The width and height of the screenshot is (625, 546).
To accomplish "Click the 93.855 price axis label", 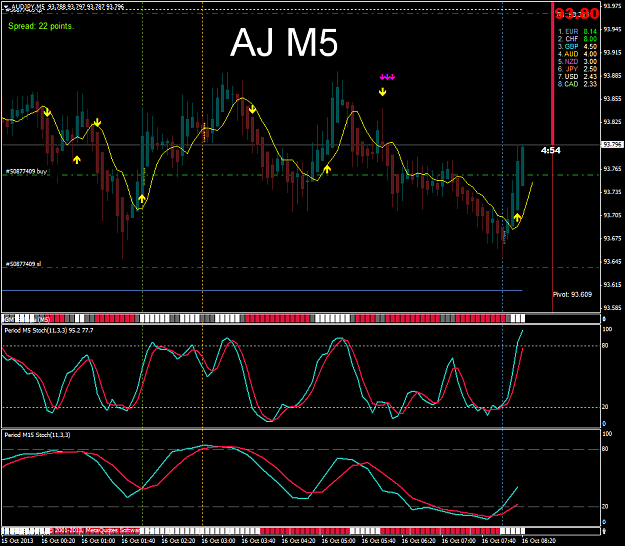I will [612, 99].
